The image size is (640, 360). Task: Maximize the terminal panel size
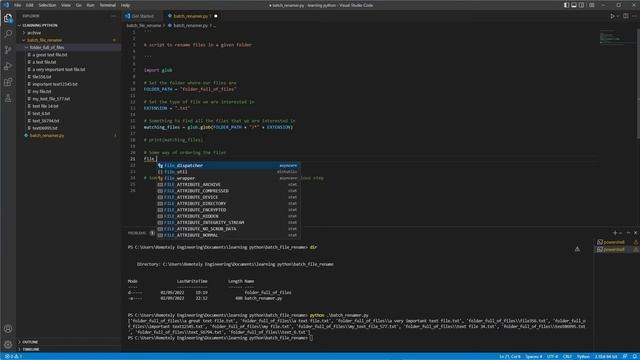tap(628, 233)
